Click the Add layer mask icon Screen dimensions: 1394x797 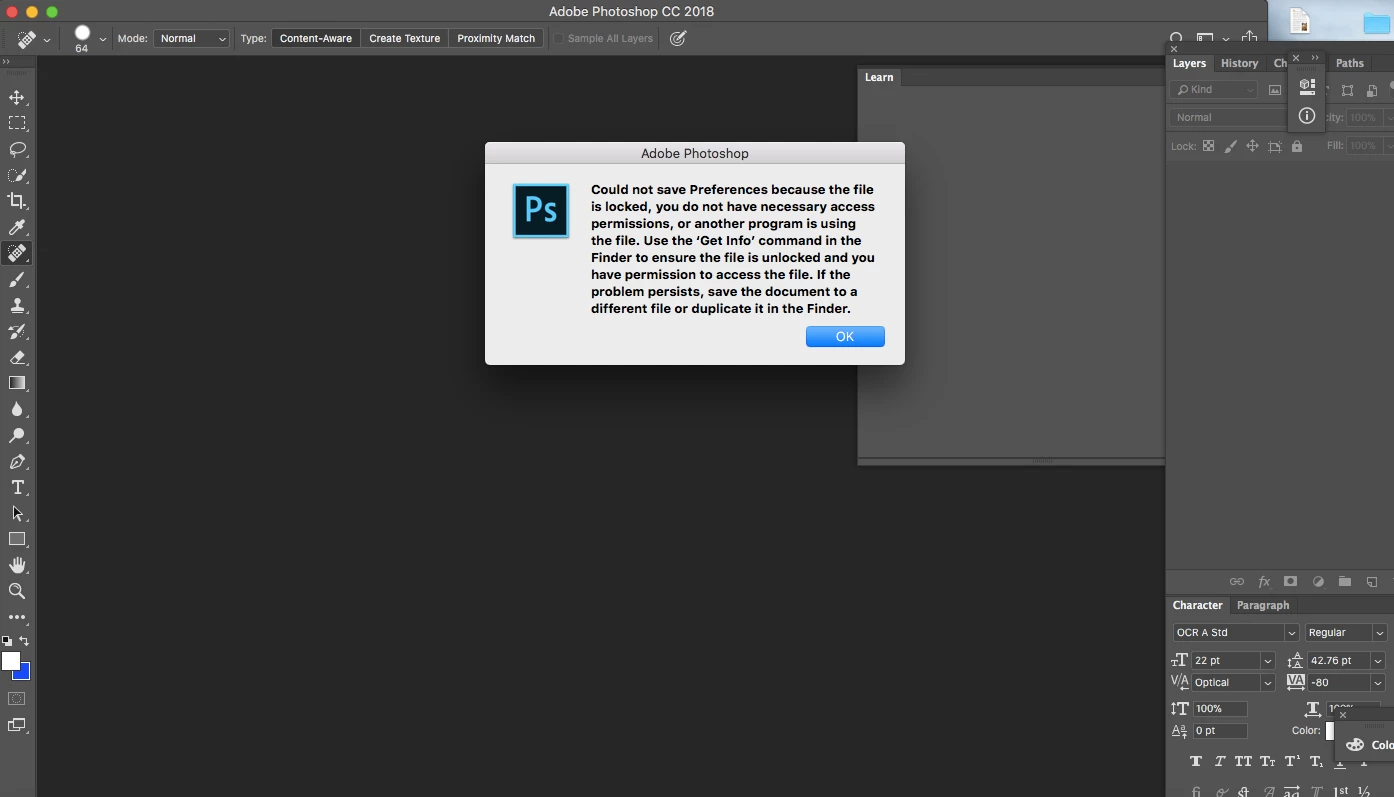pyautogui.click(x=1291, y=582)
